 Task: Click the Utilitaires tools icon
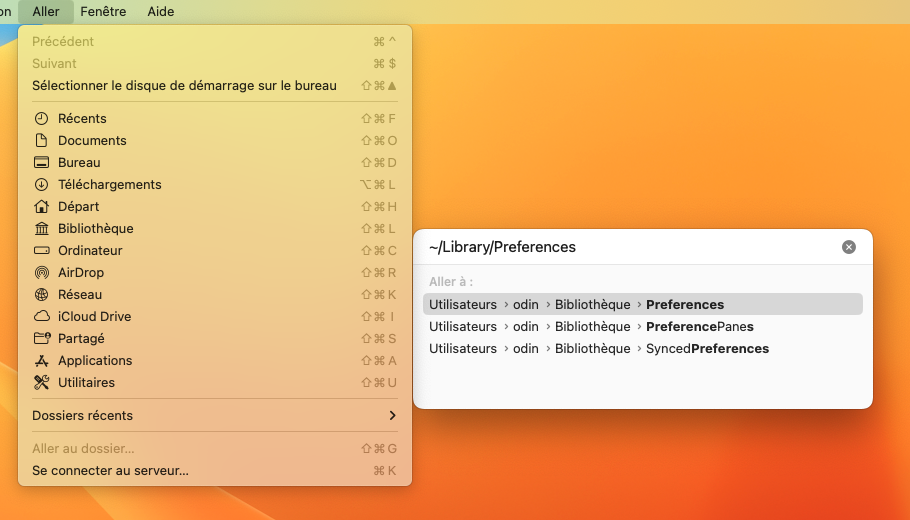coord(41,382)
